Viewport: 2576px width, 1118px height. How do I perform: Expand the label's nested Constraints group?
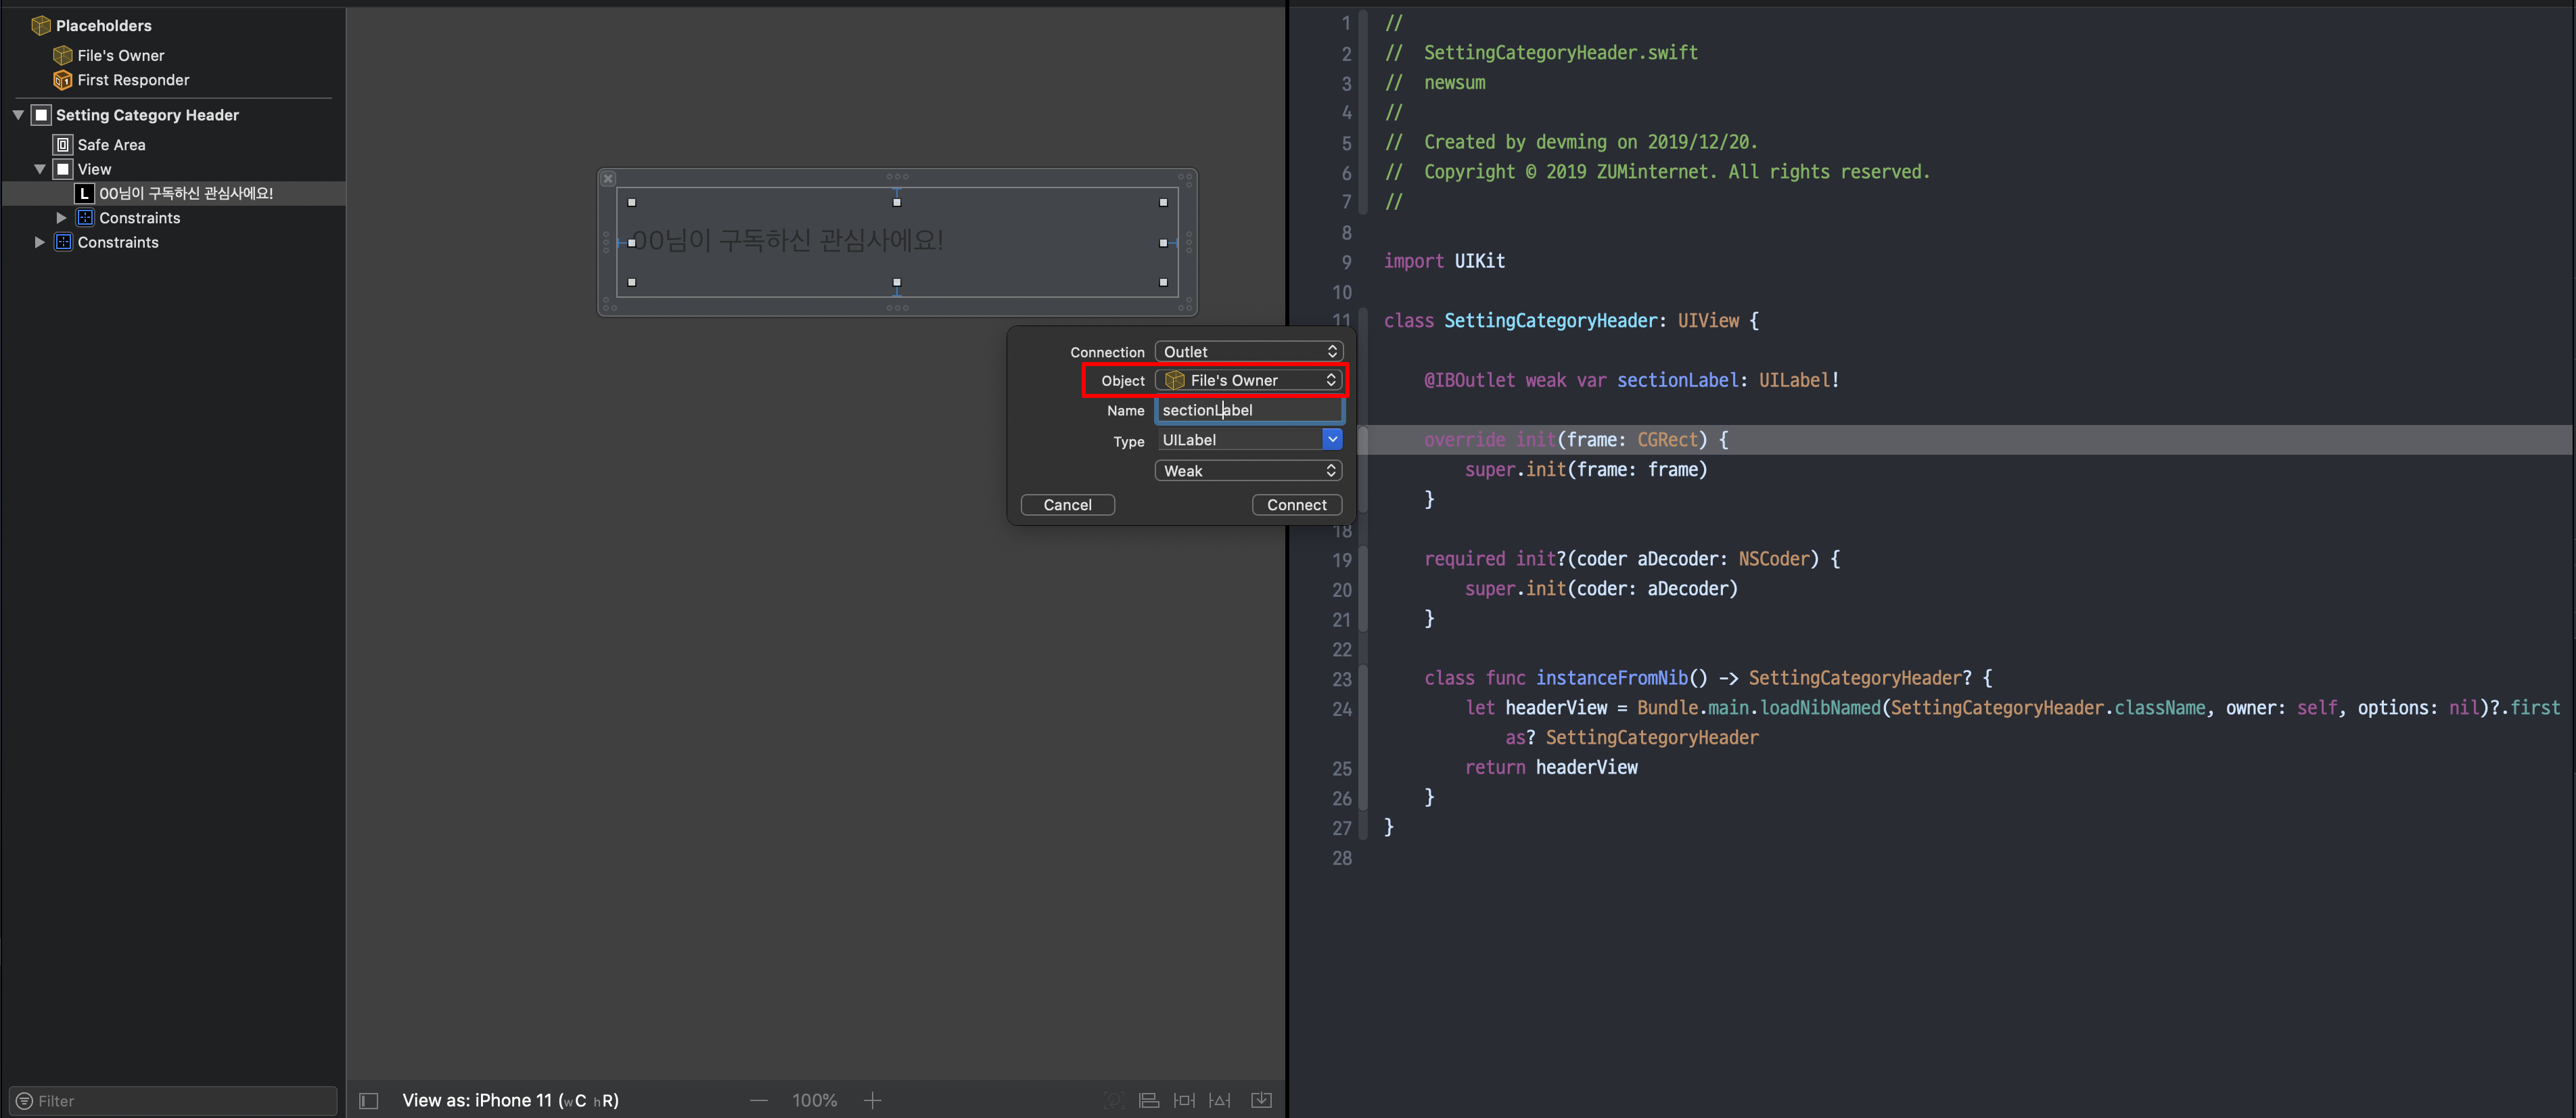click(x=61, y=218)
